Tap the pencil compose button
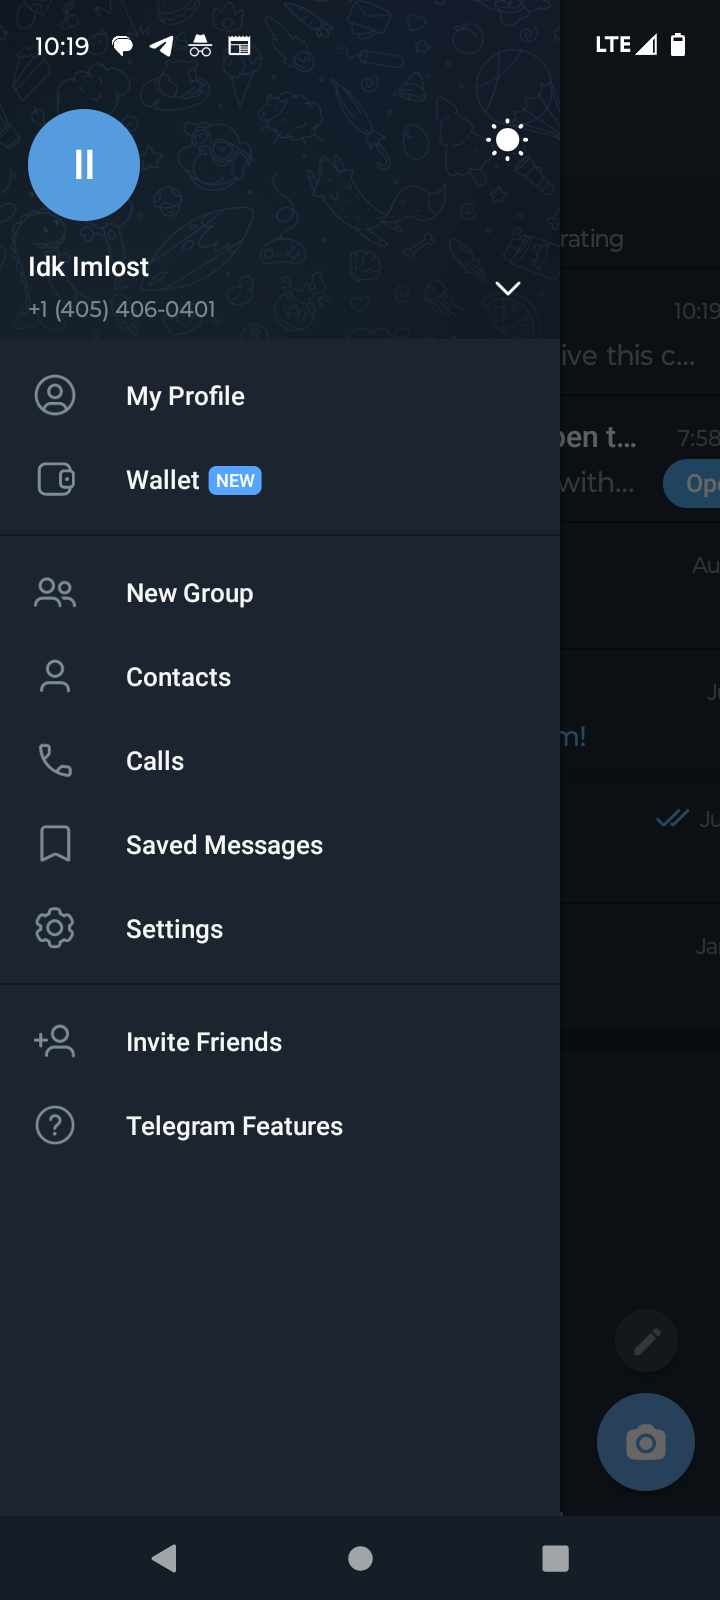 (647, 1341)
